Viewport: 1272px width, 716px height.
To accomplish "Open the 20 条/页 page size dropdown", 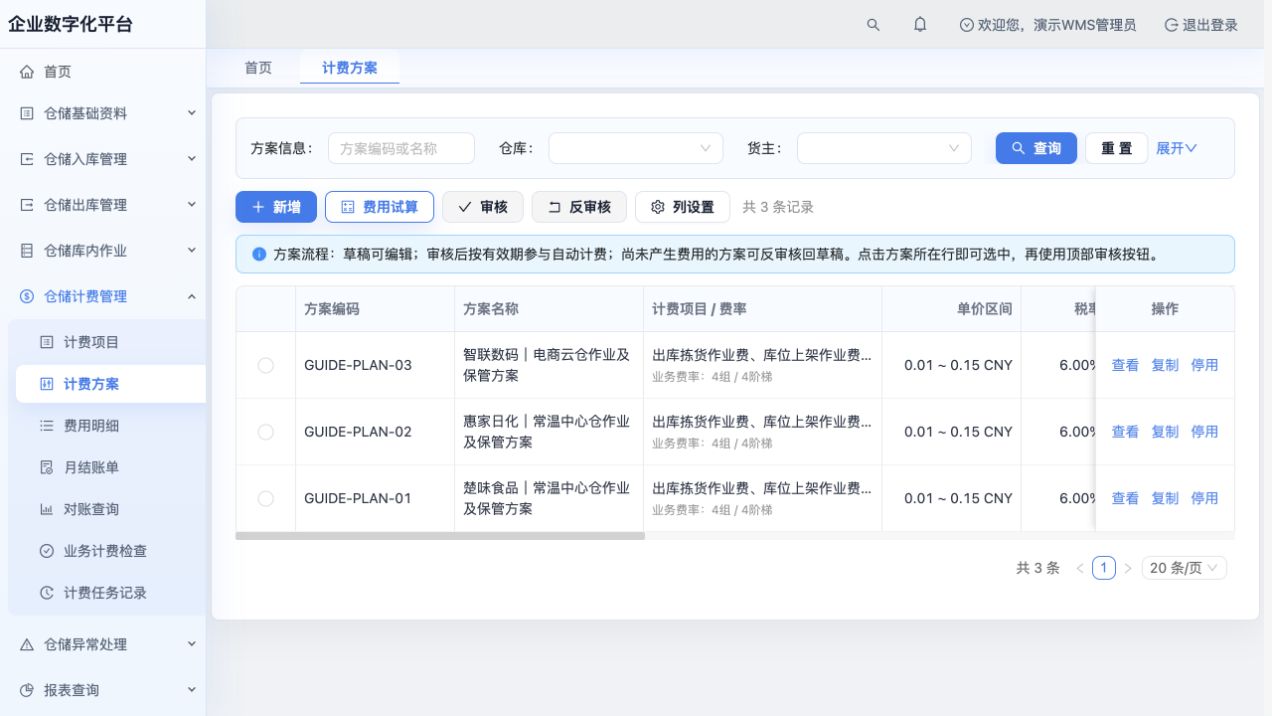I will click(1184, 568).
